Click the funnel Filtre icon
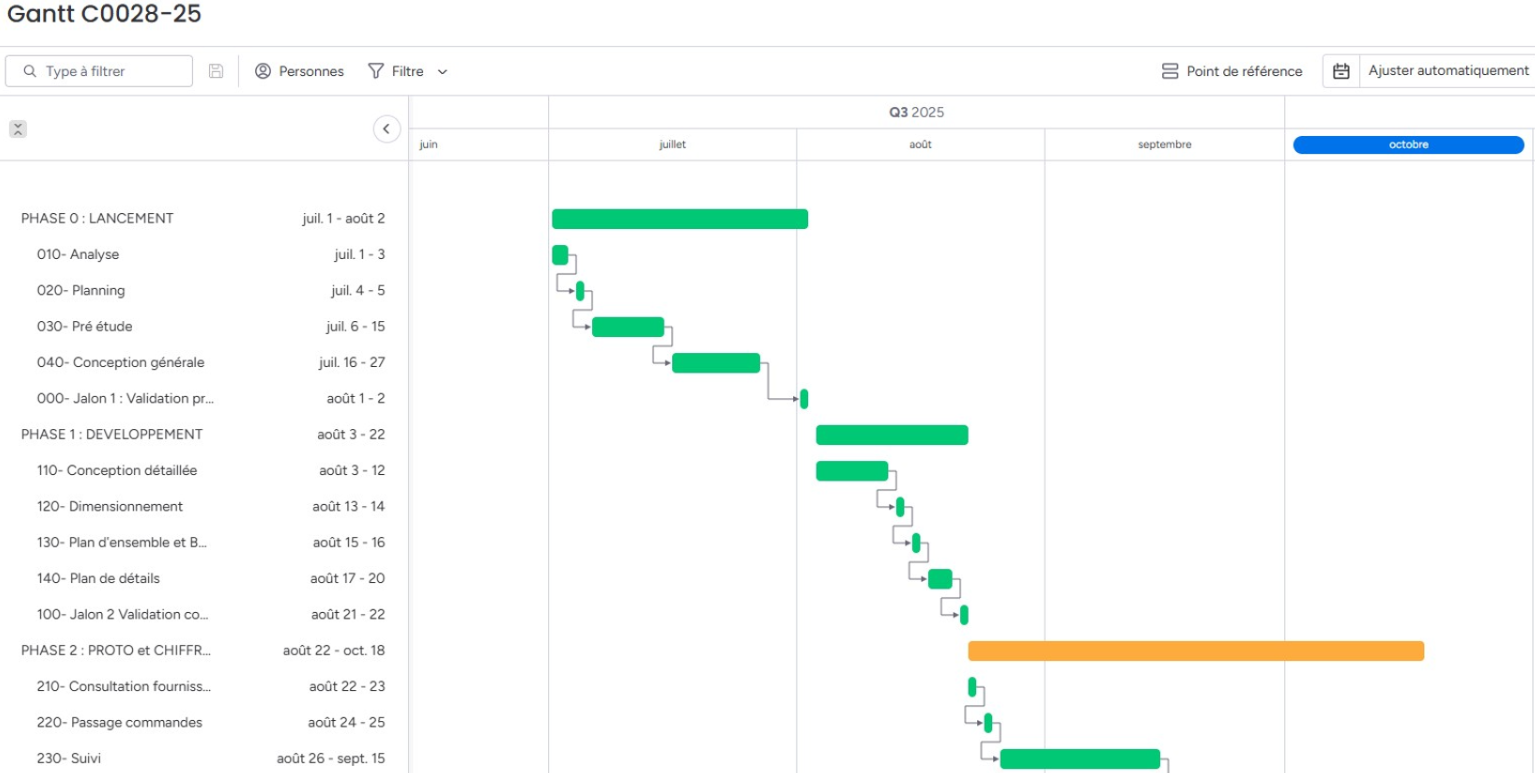The height and width of the screenshot is (773, 1535). 376,71
